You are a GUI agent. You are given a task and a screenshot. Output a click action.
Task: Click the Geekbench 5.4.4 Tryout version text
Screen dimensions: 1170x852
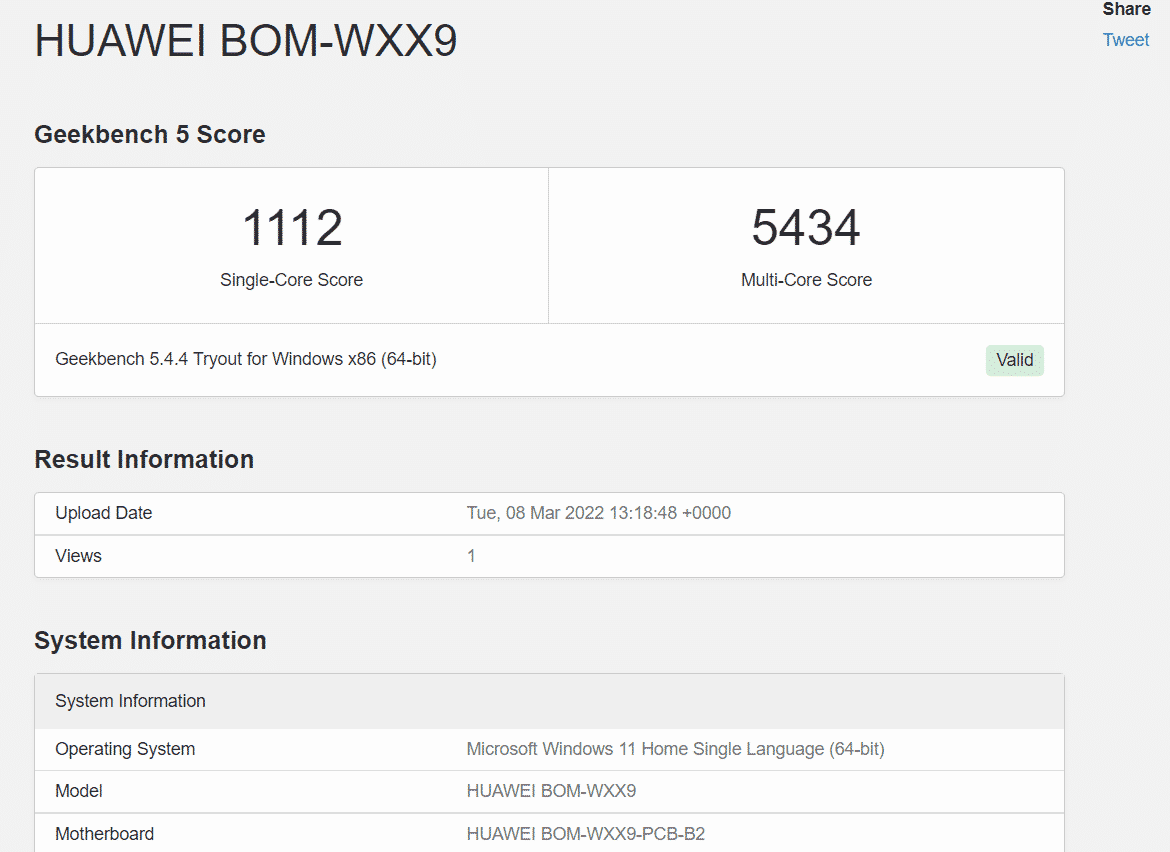click(x=246, y=359)
